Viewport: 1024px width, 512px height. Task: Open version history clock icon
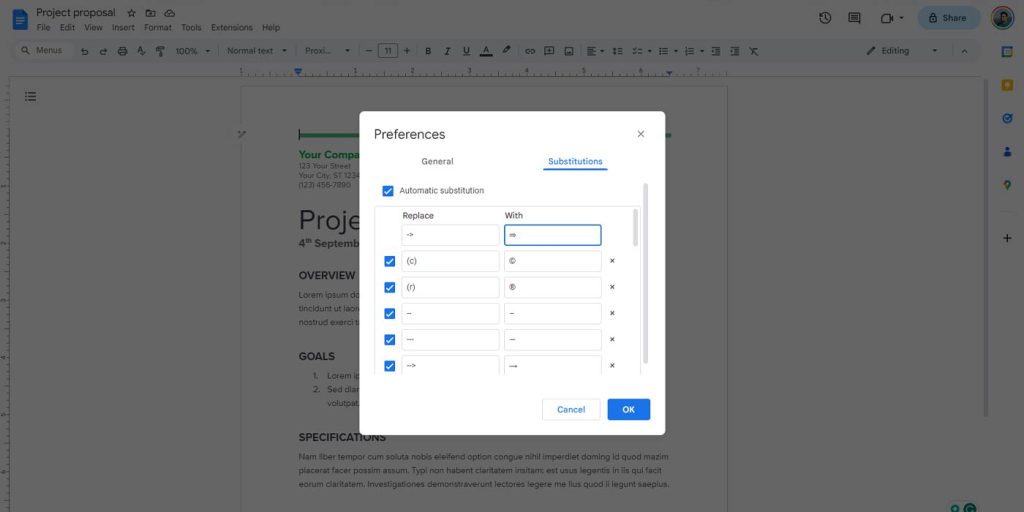tap(825, 18)
